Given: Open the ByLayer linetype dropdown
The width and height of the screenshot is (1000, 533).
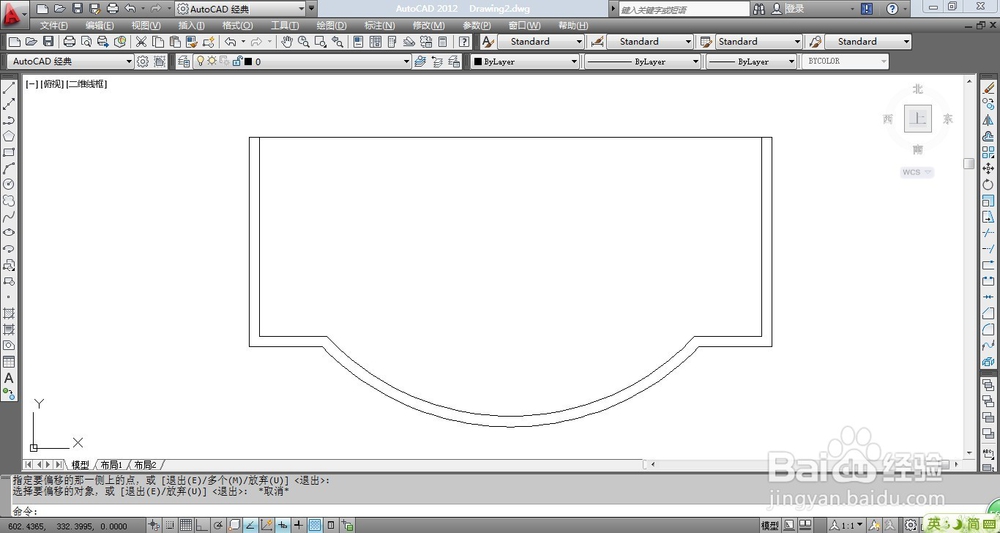Looking at the screenshot, I should (642, 61).
